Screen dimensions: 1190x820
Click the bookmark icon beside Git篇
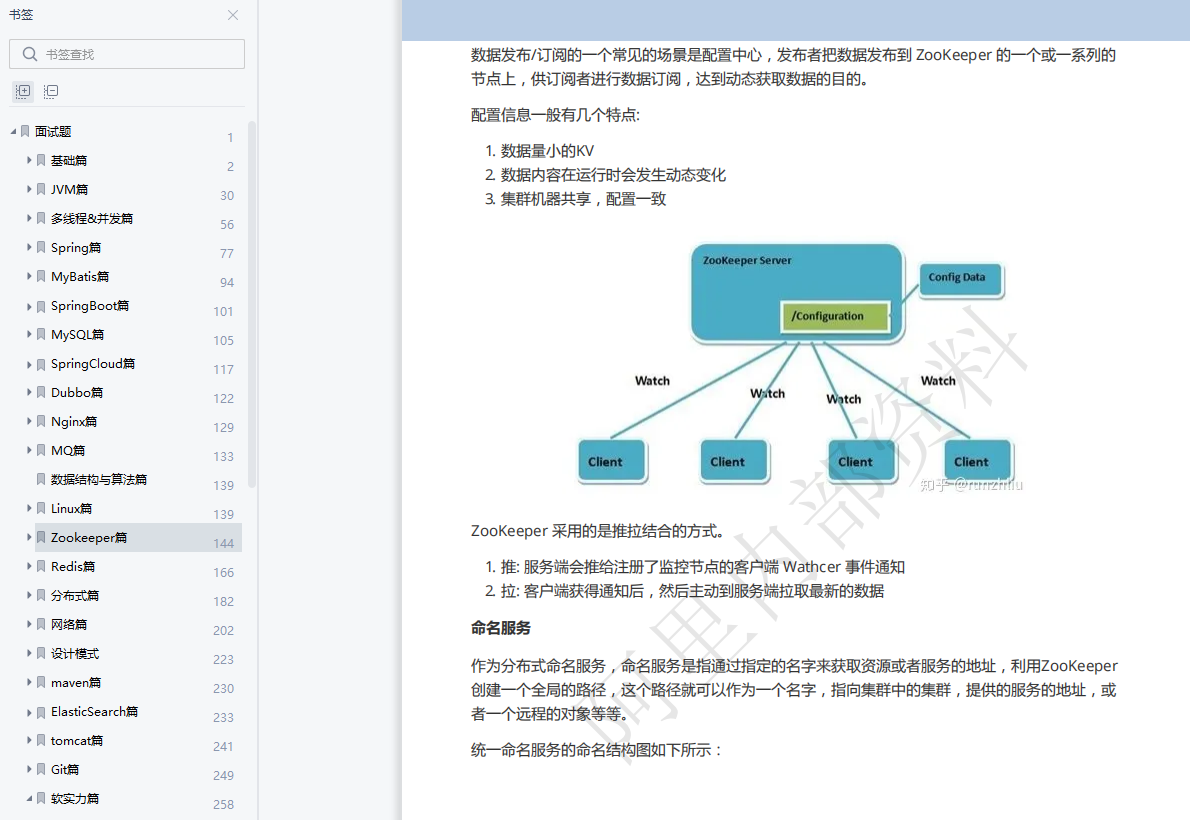41,769
